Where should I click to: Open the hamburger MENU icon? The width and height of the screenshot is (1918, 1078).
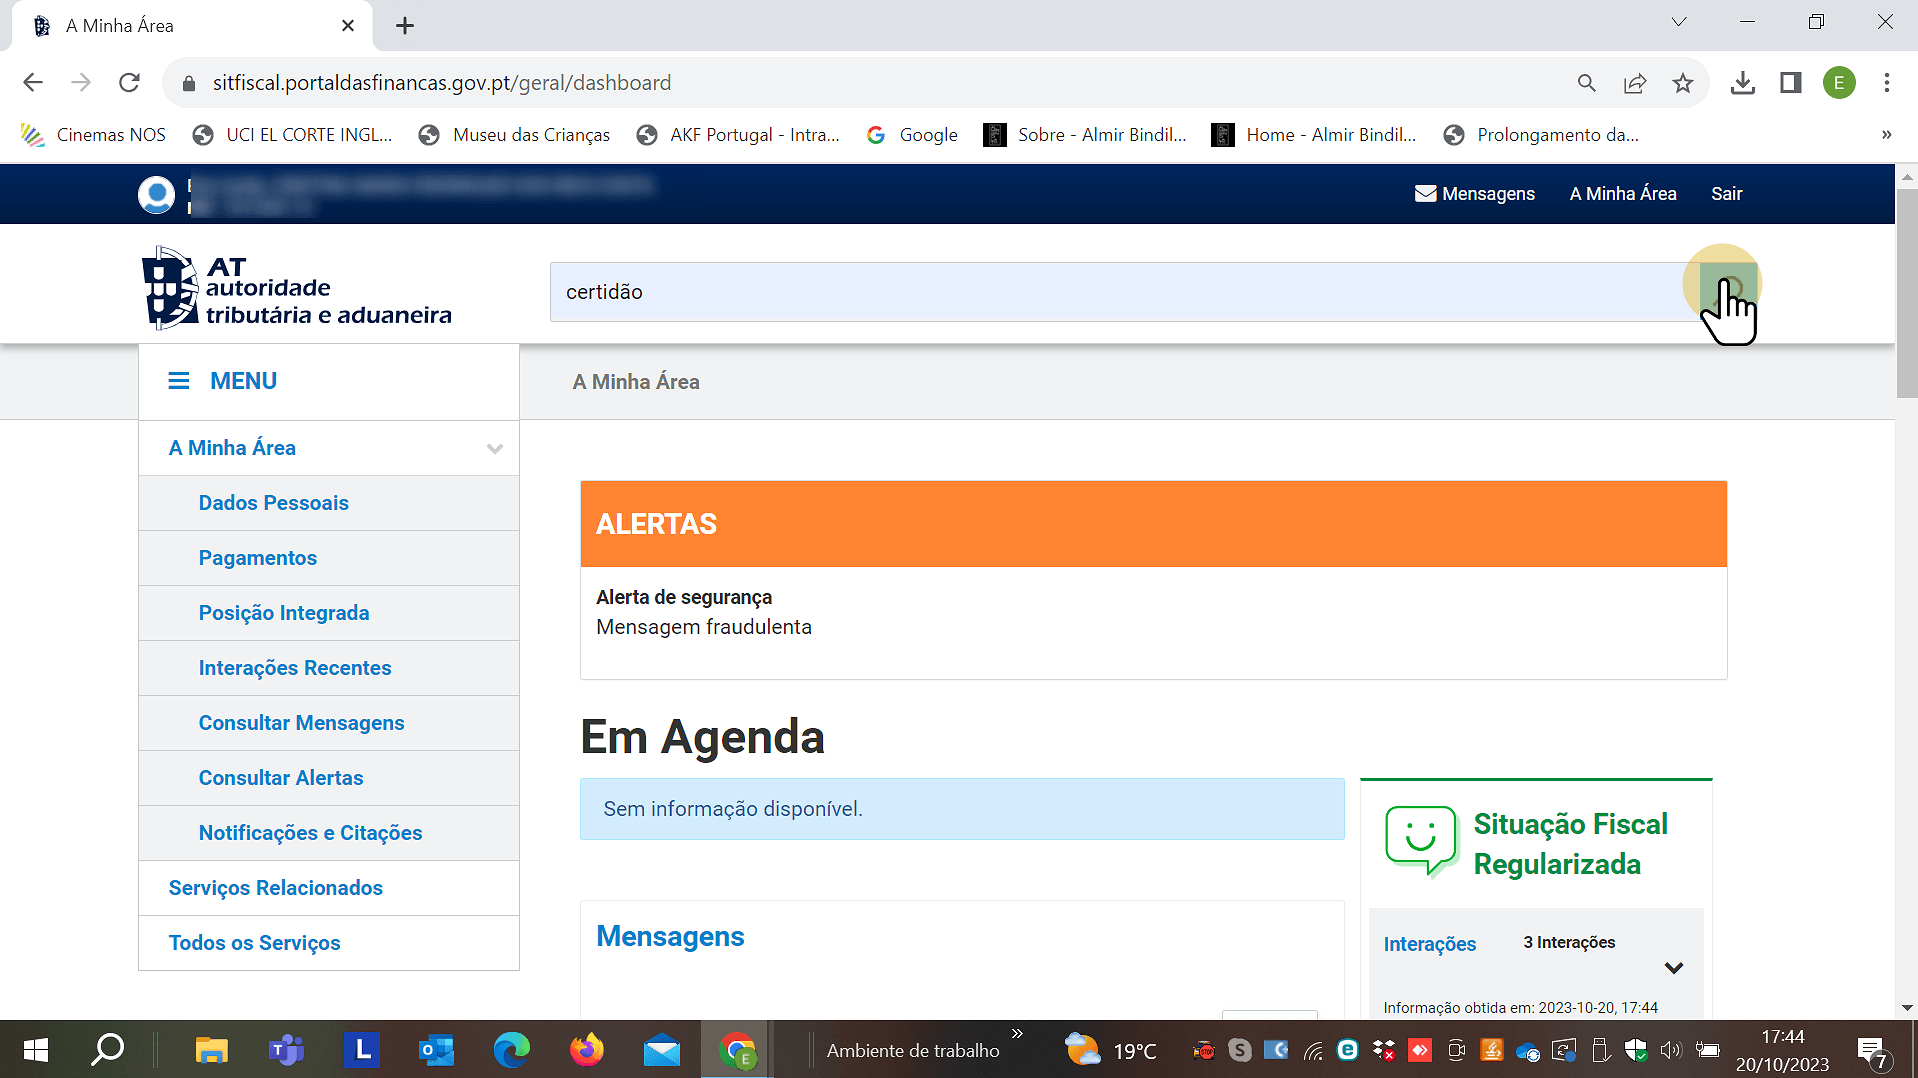click(179, 381)
